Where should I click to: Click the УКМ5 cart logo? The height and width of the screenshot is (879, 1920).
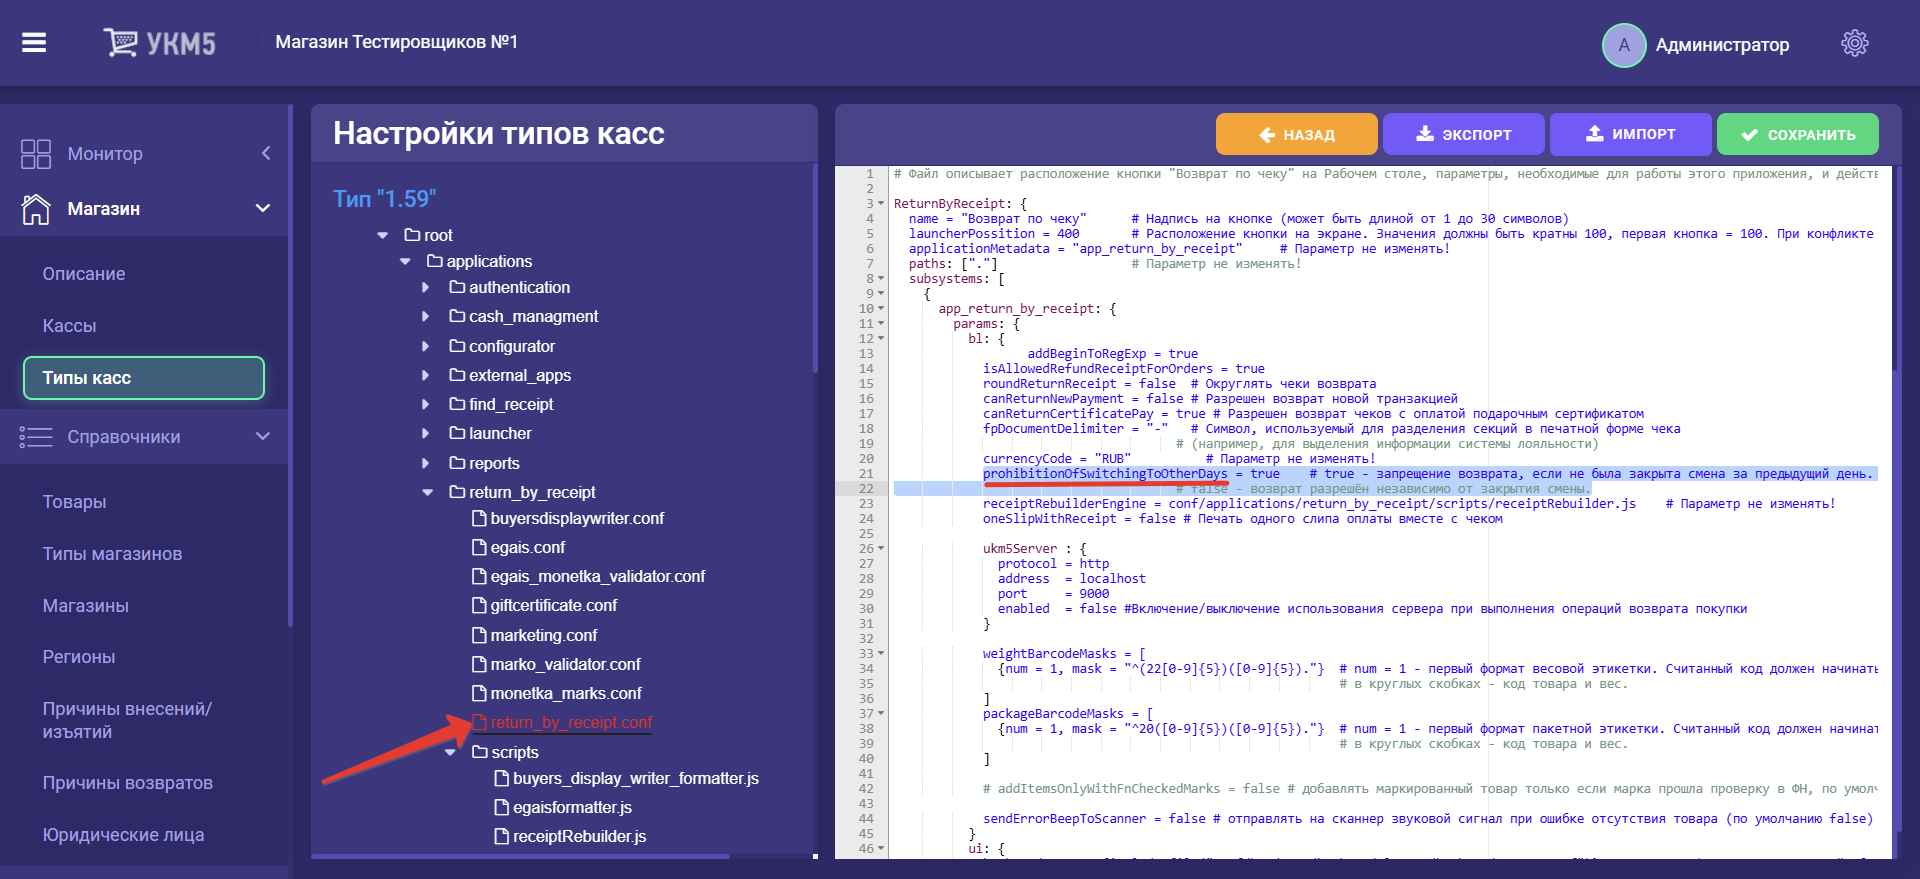point(159,43)
